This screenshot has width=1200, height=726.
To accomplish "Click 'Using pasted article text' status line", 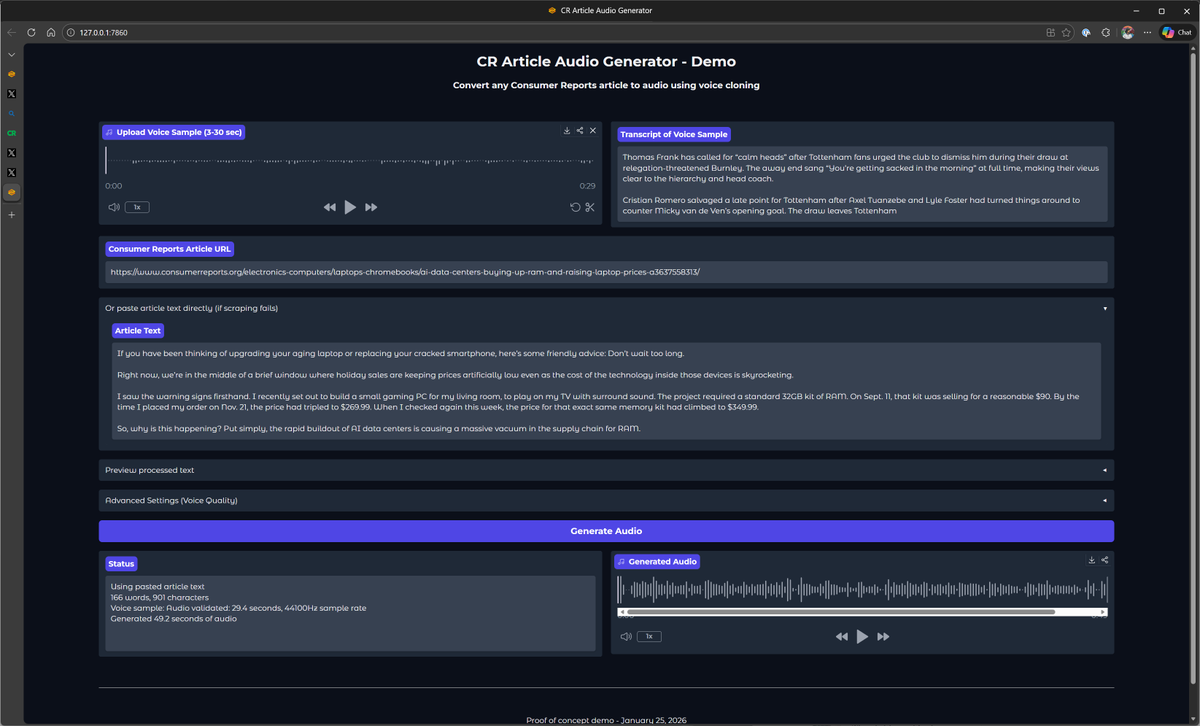I will tap(157, 587).
